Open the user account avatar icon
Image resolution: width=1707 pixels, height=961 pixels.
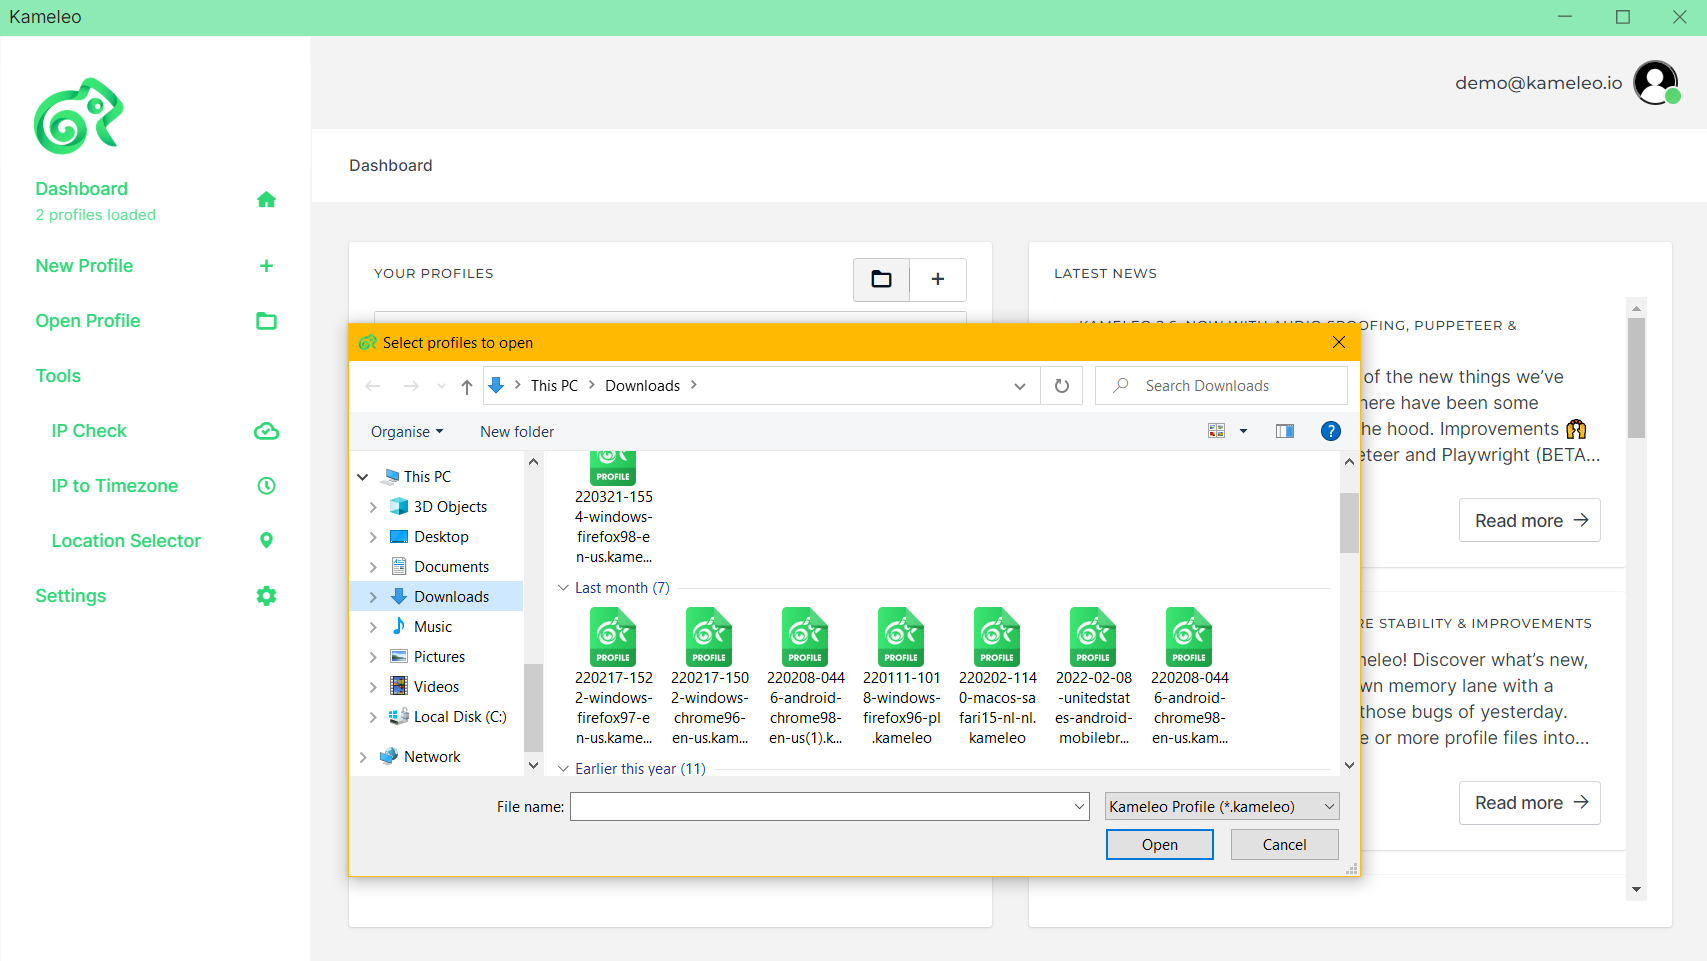(x=1656, y=83)
